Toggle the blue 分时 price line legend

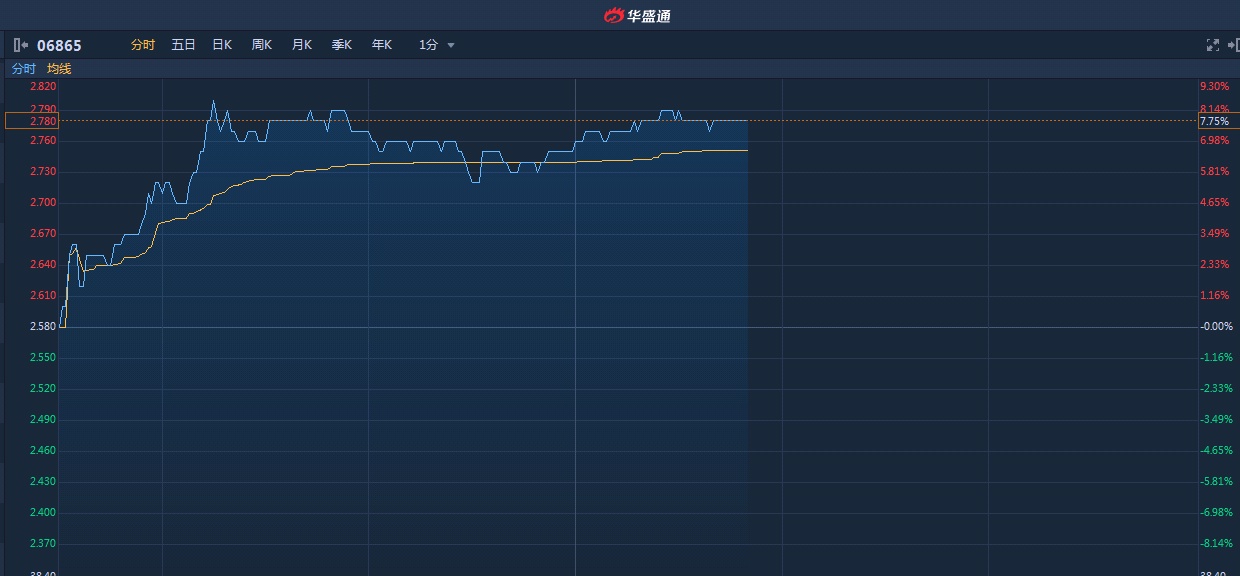point(23,69)
